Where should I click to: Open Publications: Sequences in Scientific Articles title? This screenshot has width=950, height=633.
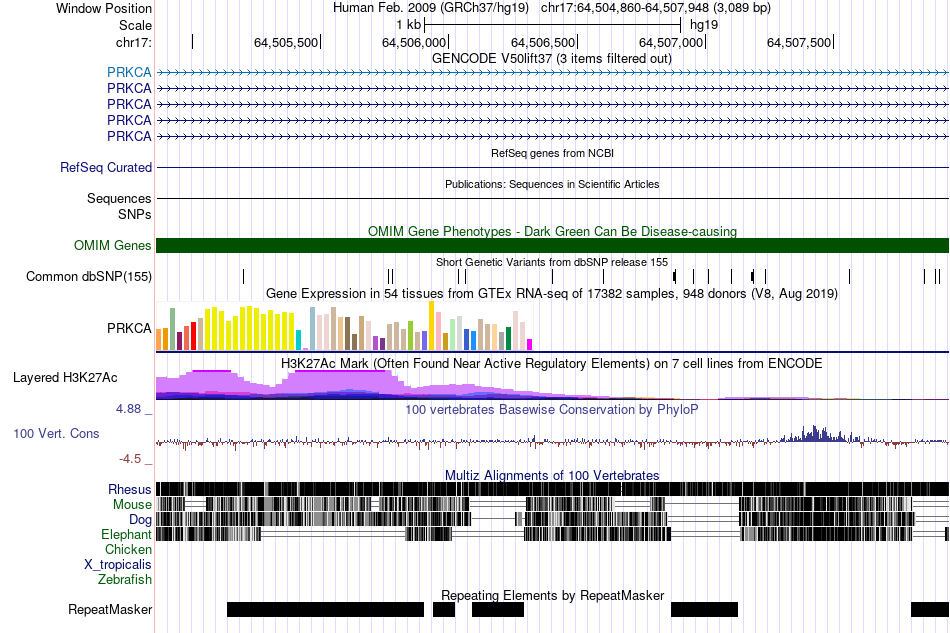(552, 184)
